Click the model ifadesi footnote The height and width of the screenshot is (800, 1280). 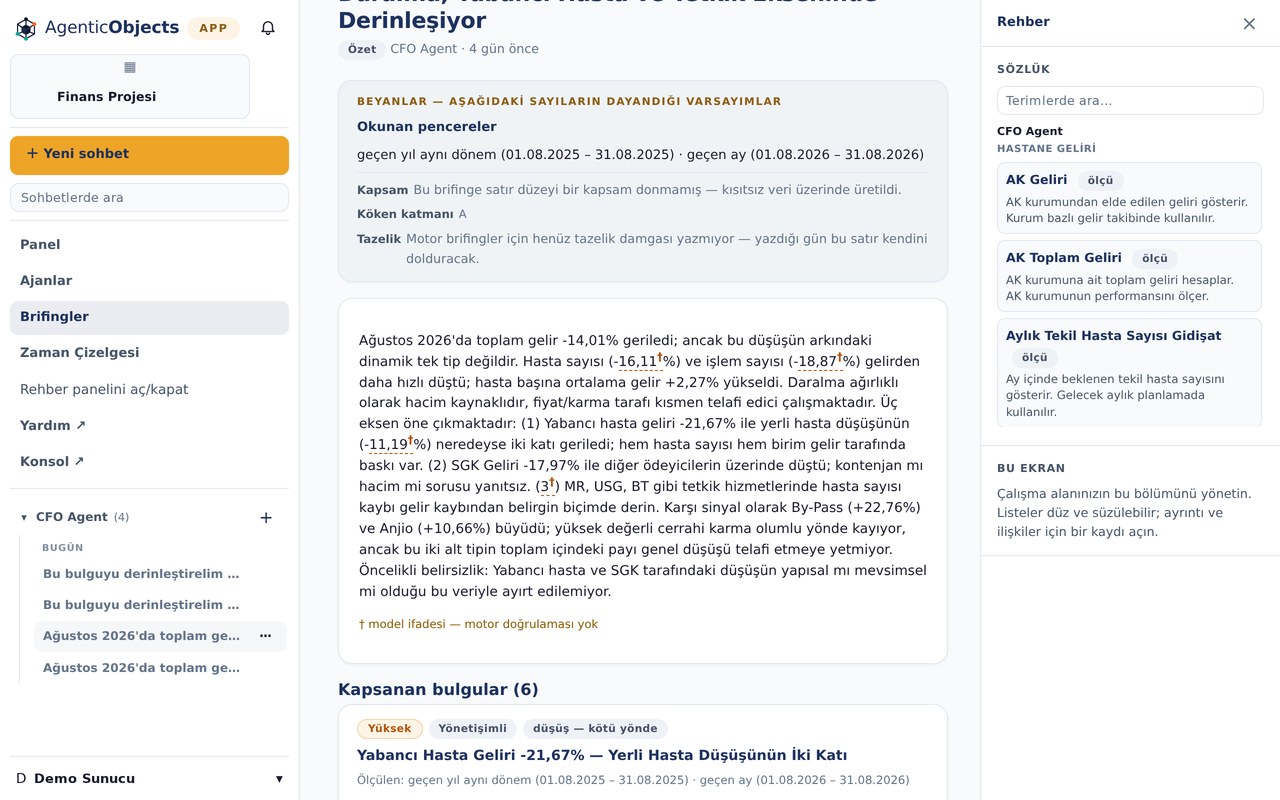pyautogui.click(x=478, y=624)
